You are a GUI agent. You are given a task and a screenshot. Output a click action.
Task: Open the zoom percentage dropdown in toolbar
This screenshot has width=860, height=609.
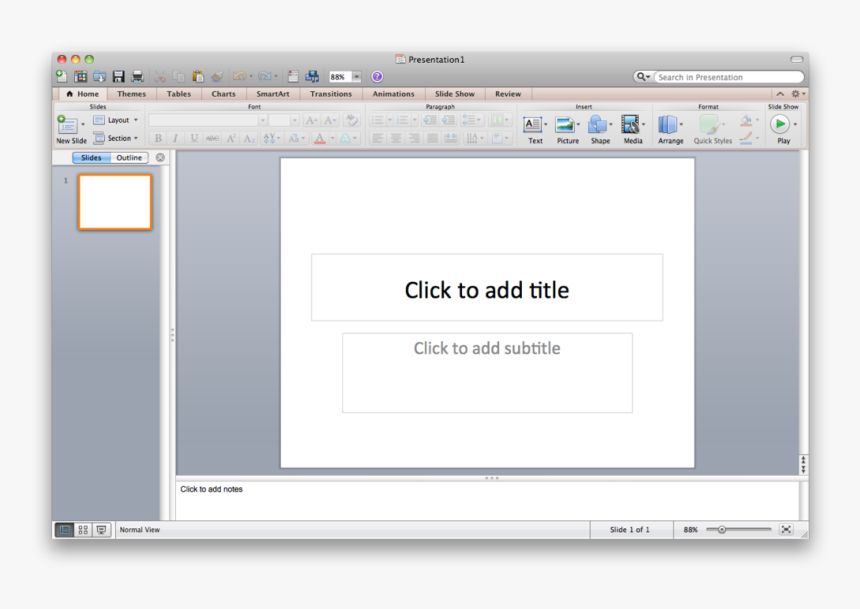(357, 76)
